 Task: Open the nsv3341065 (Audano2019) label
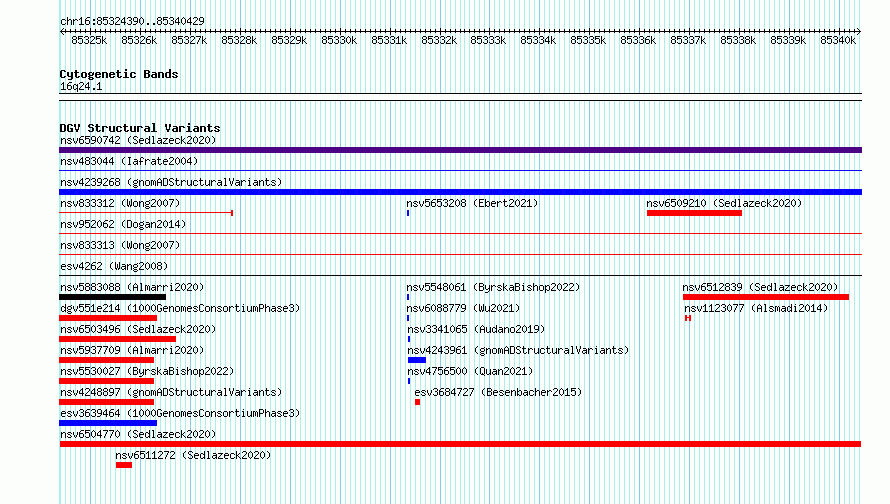476,329
